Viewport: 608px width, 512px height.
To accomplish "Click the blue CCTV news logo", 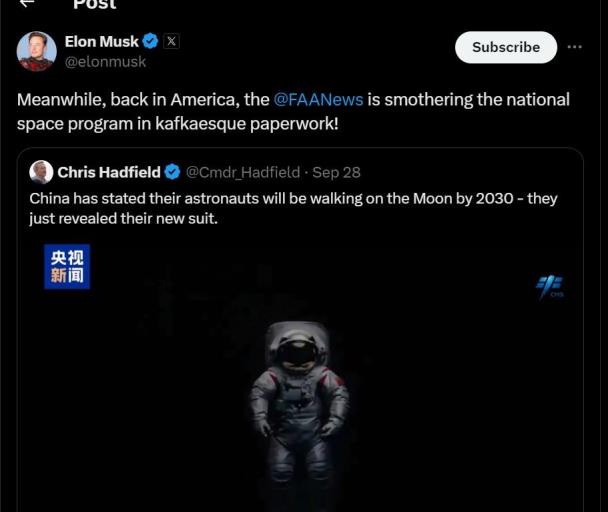I will point(67,267).
